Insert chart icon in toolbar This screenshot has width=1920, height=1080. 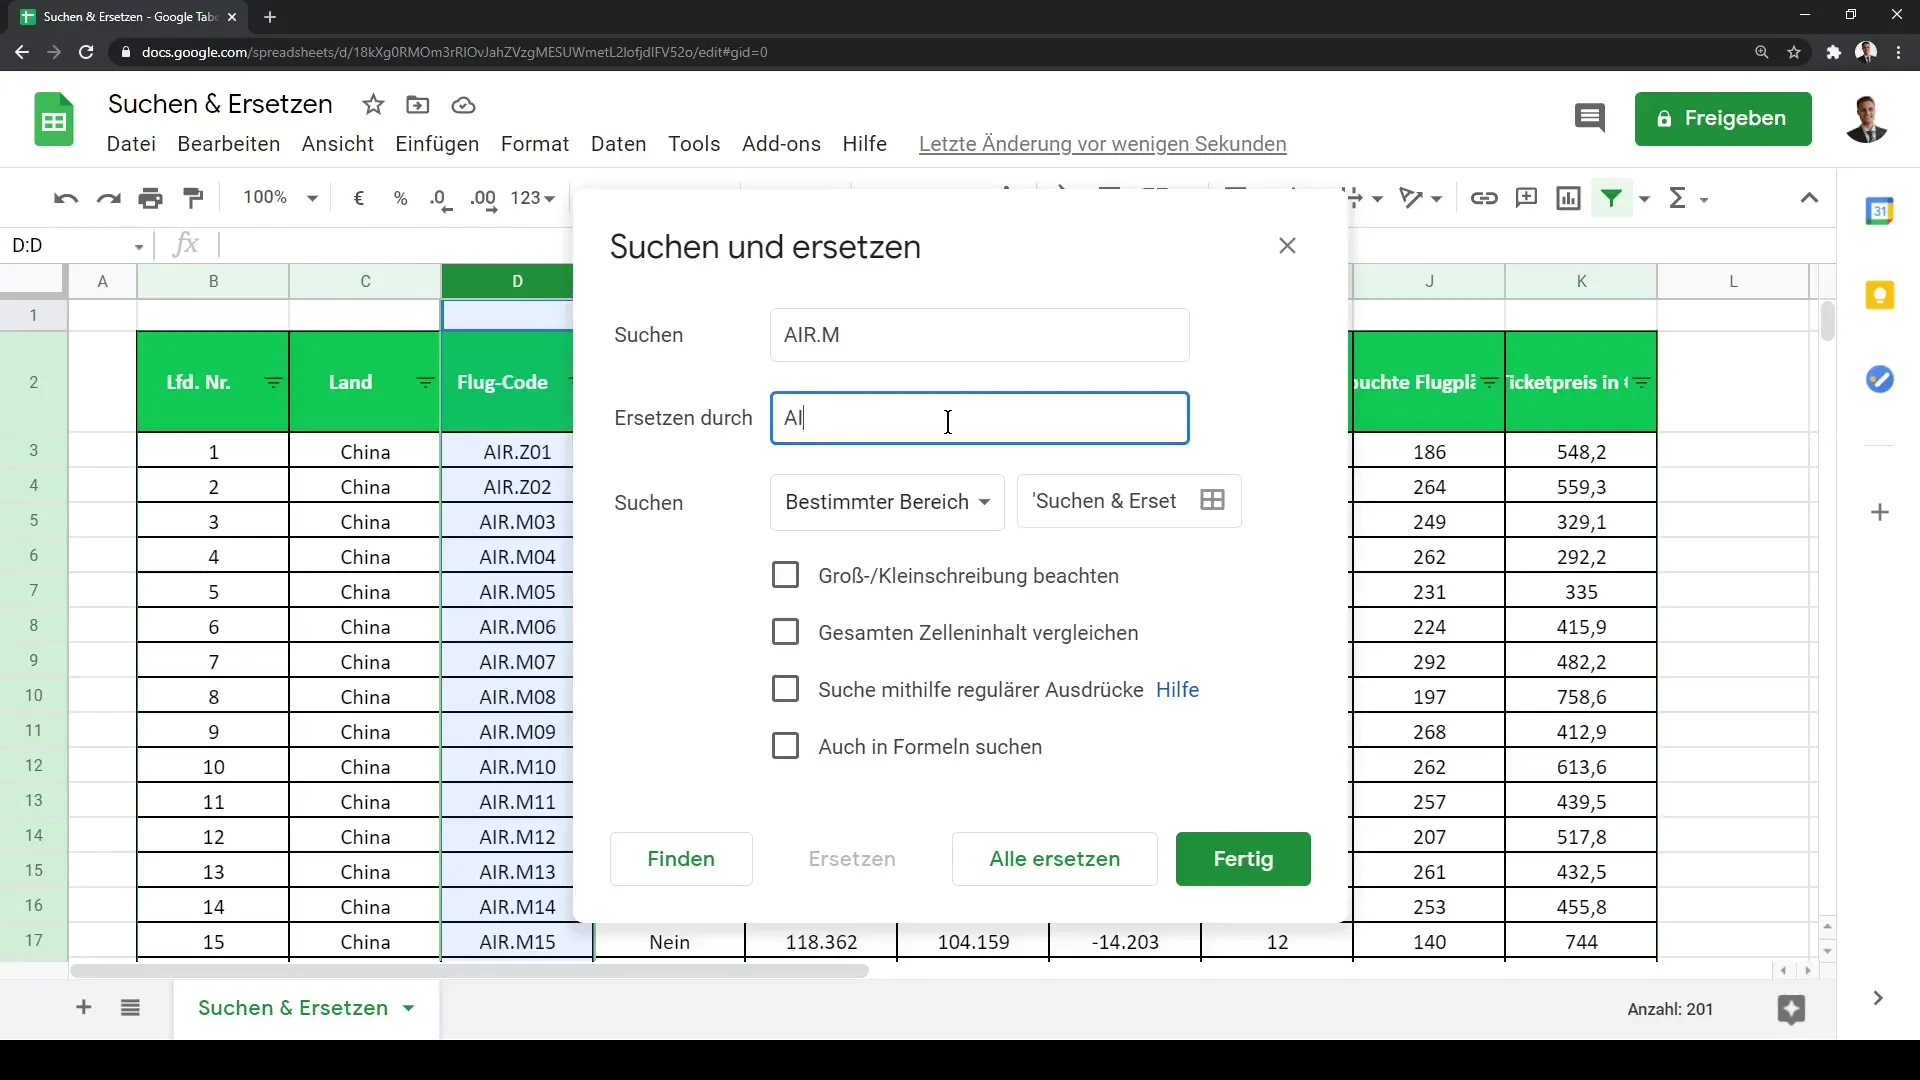[x=1568, y=198]
